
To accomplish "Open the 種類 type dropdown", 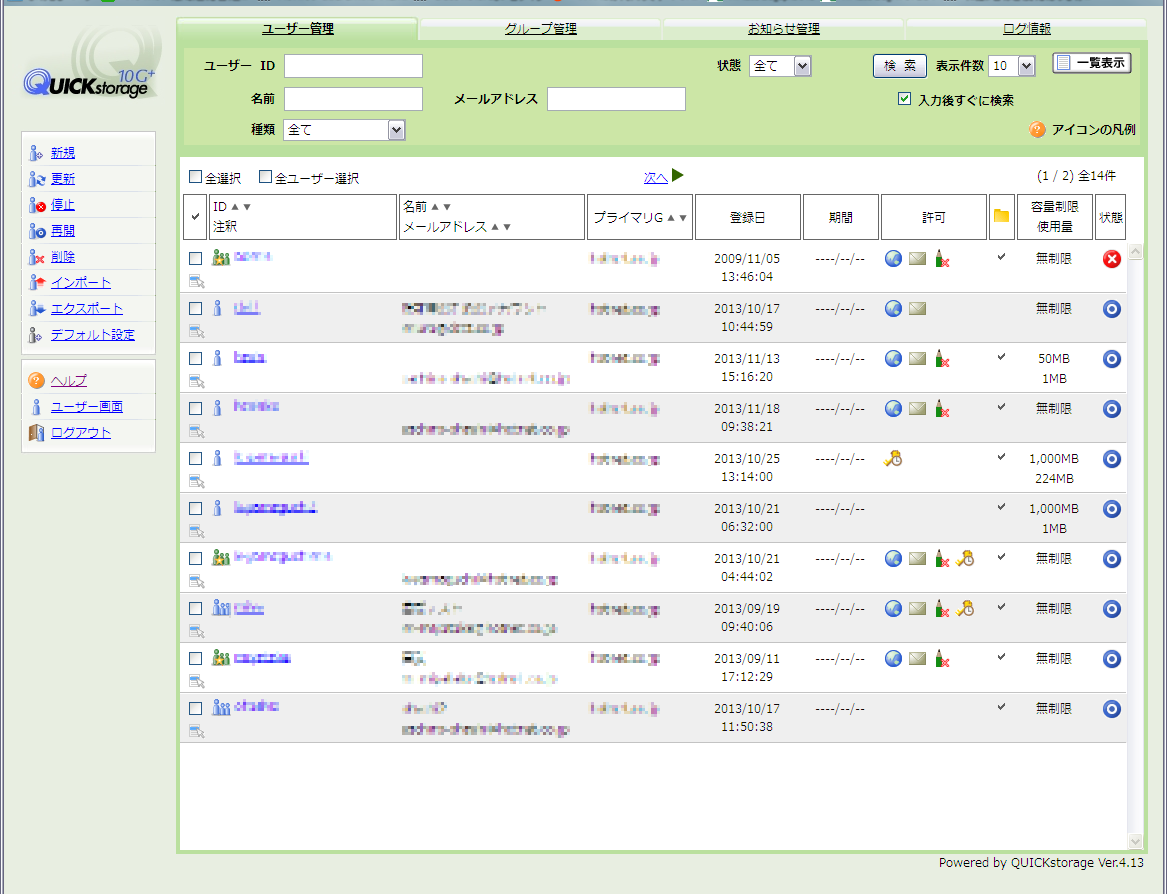I will tap(344, 130).
